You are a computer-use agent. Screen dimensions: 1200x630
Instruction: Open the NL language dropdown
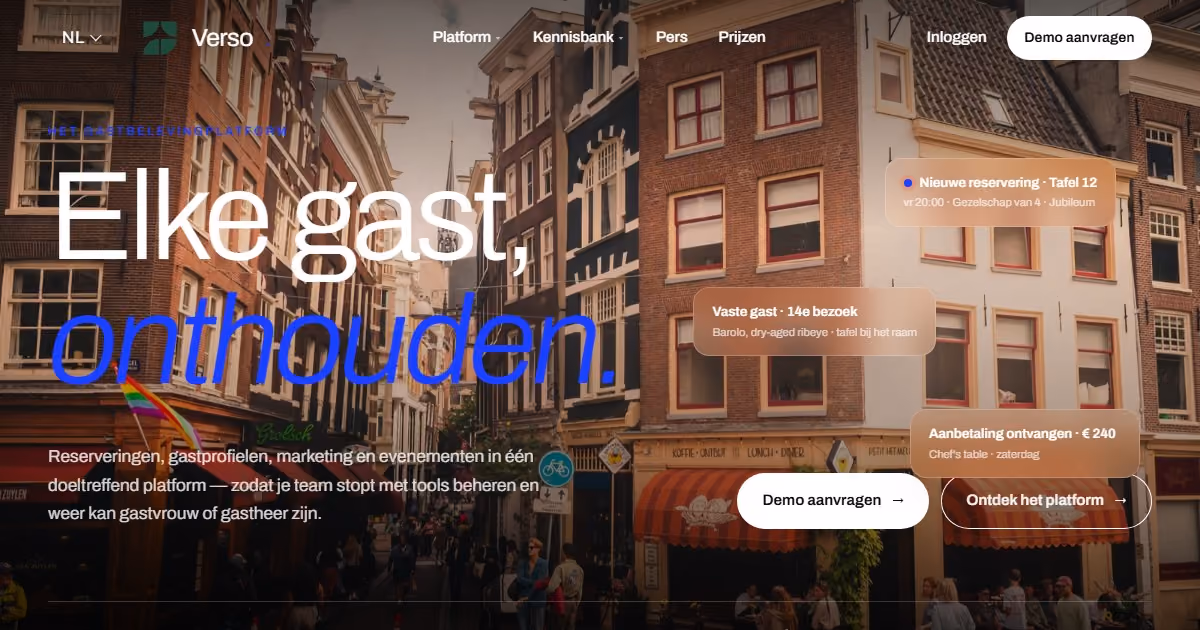(82, 38)
